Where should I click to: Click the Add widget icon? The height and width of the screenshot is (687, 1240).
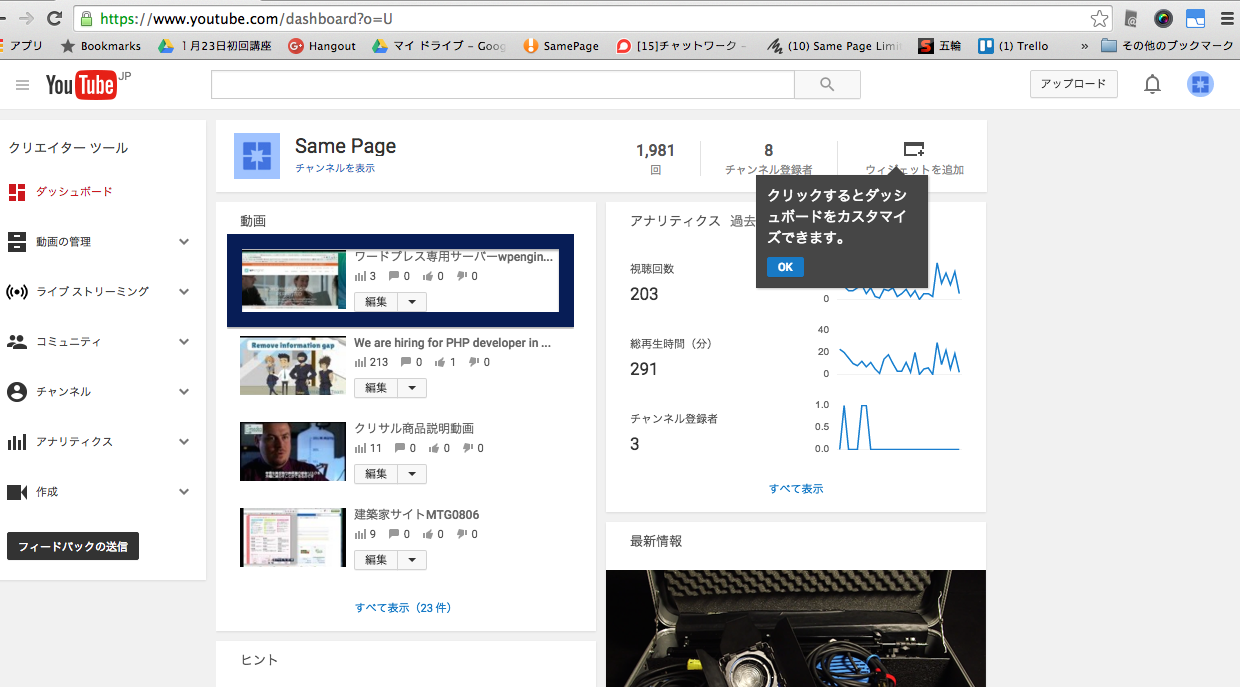tap(914, 149)
